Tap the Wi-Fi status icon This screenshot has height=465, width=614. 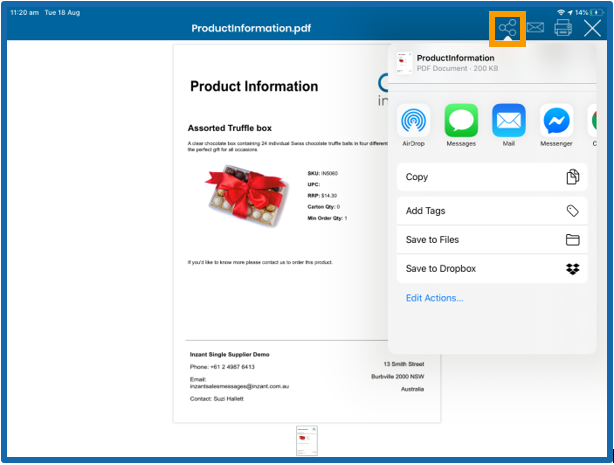pos(561,13)
